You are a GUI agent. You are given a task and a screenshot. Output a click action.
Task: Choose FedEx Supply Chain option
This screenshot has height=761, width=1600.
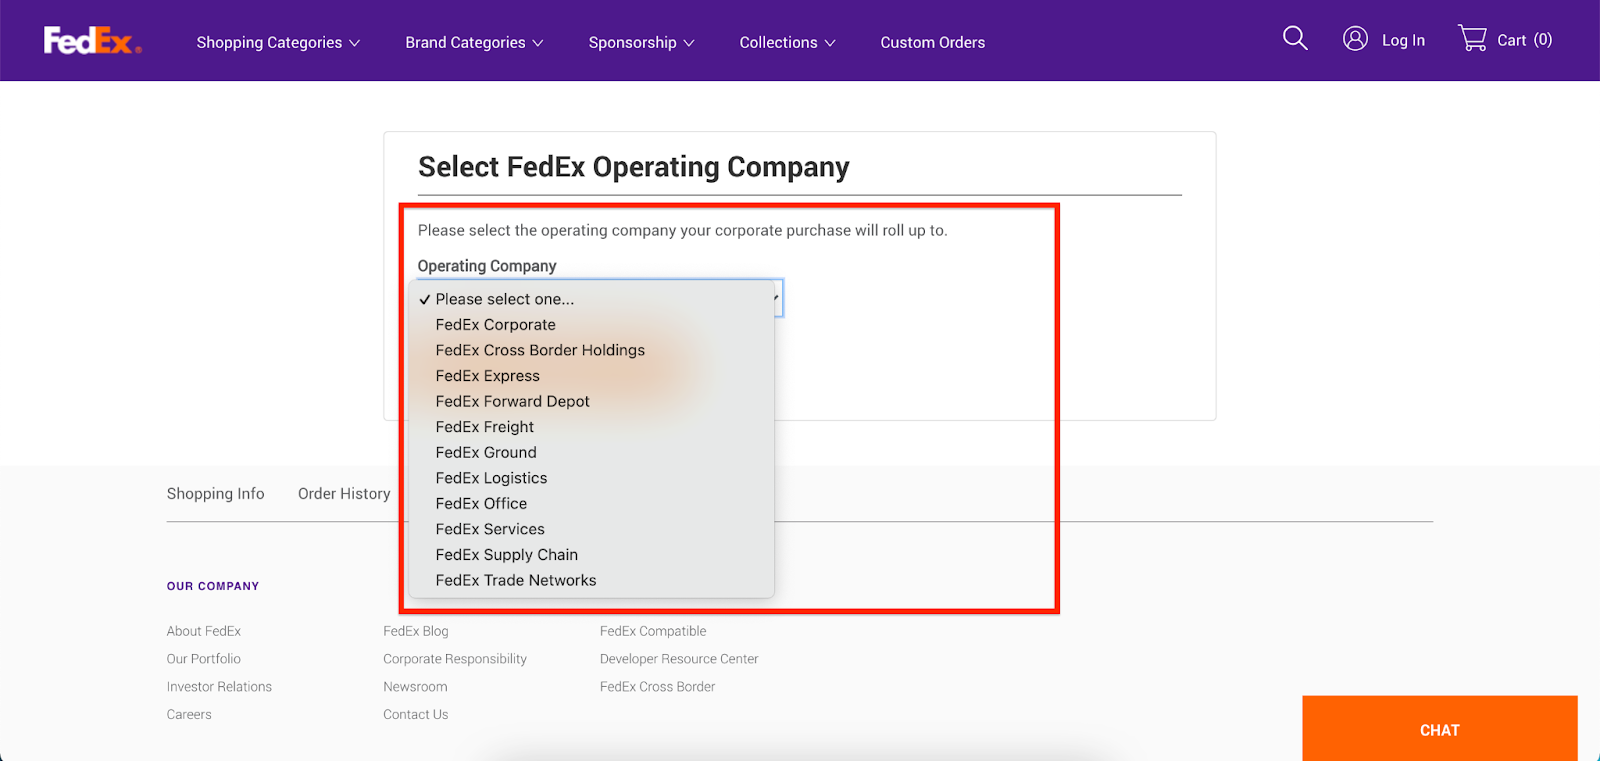tap(592, 555)
